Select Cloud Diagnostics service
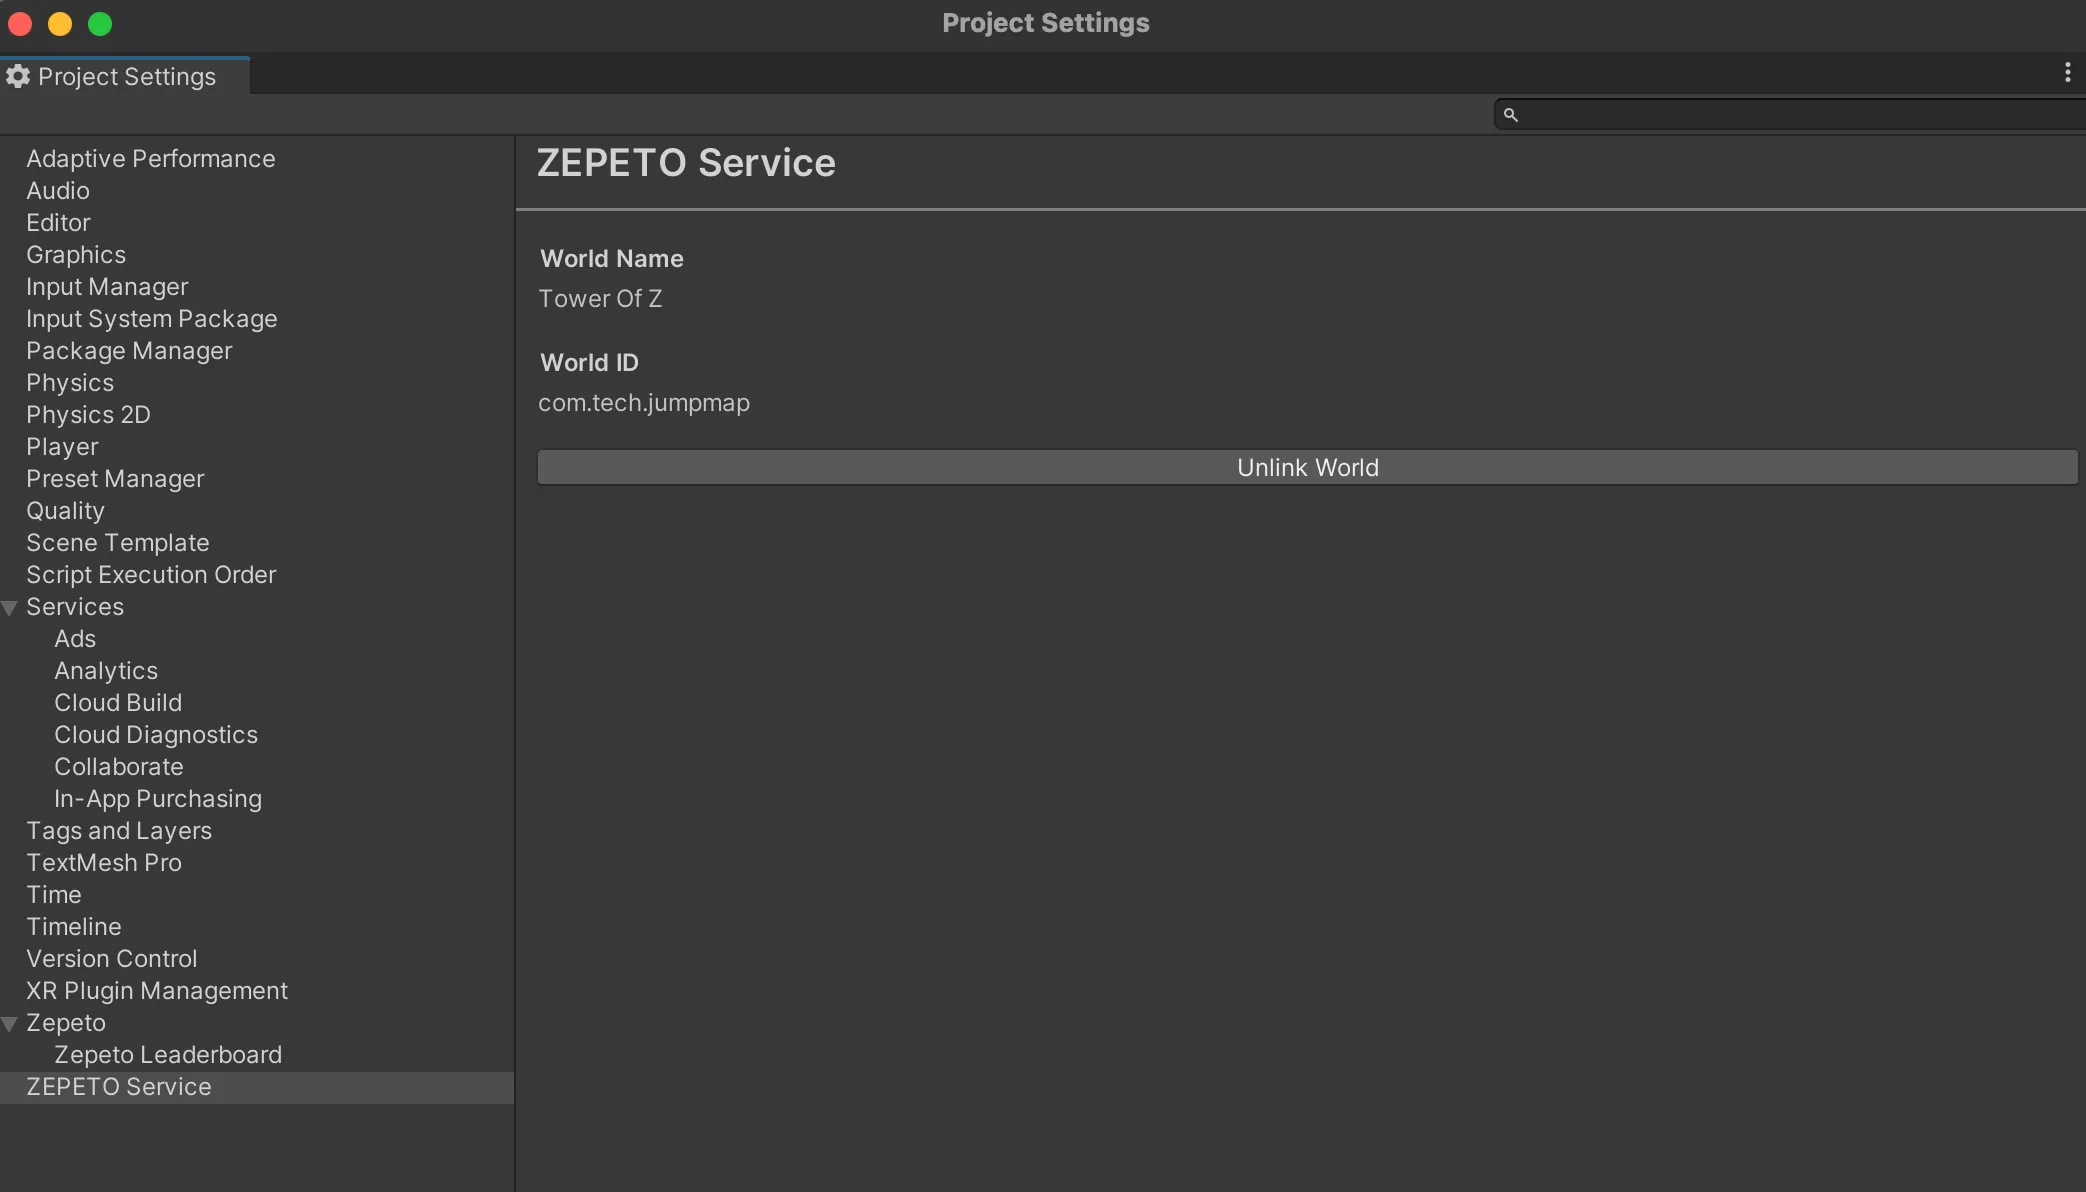The width and height of the screenshot is (2086, 1192). pos(156,735)
